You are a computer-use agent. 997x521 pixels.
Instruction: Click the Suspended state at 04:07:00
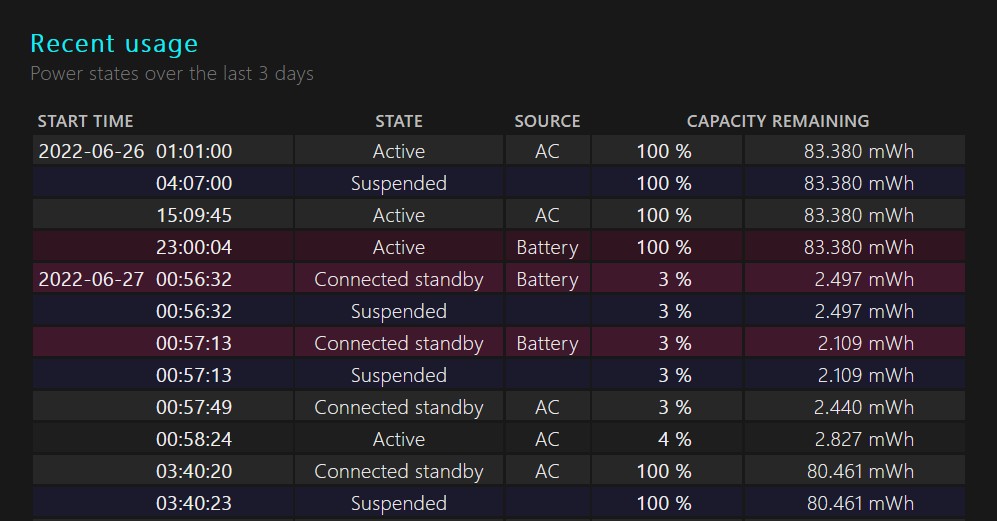[x=399, y=183]
